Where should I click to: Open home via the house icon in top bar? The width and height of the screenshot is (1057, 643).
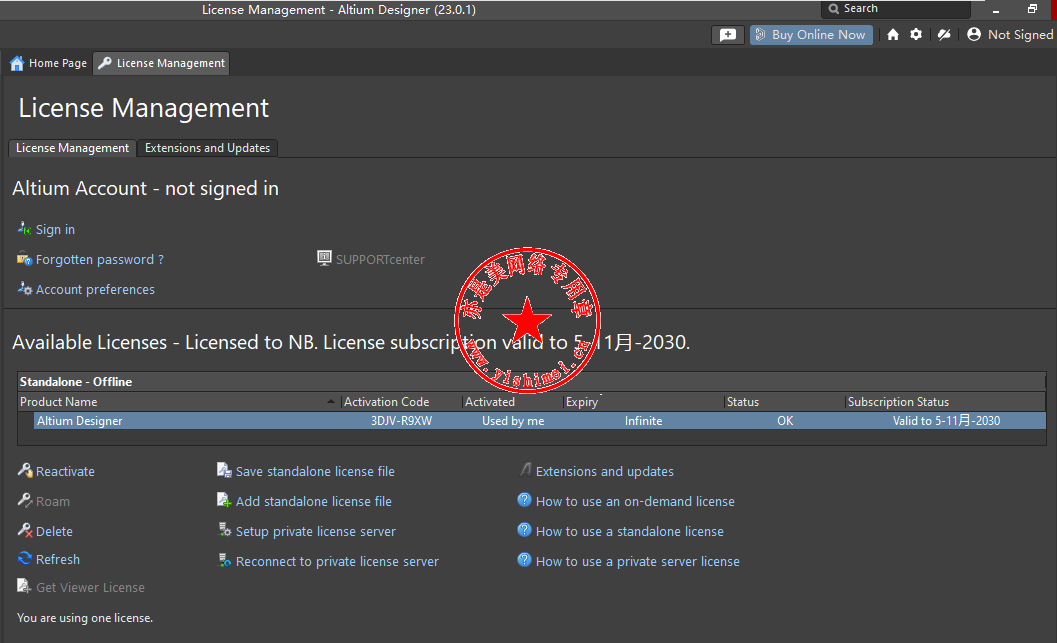coord(893,34)
